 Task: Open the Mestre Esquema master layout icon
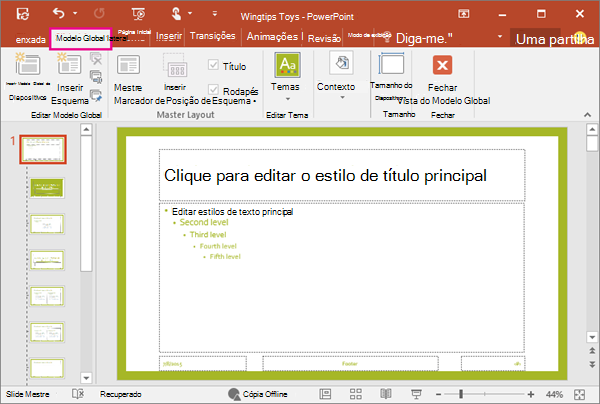point(128,64)
